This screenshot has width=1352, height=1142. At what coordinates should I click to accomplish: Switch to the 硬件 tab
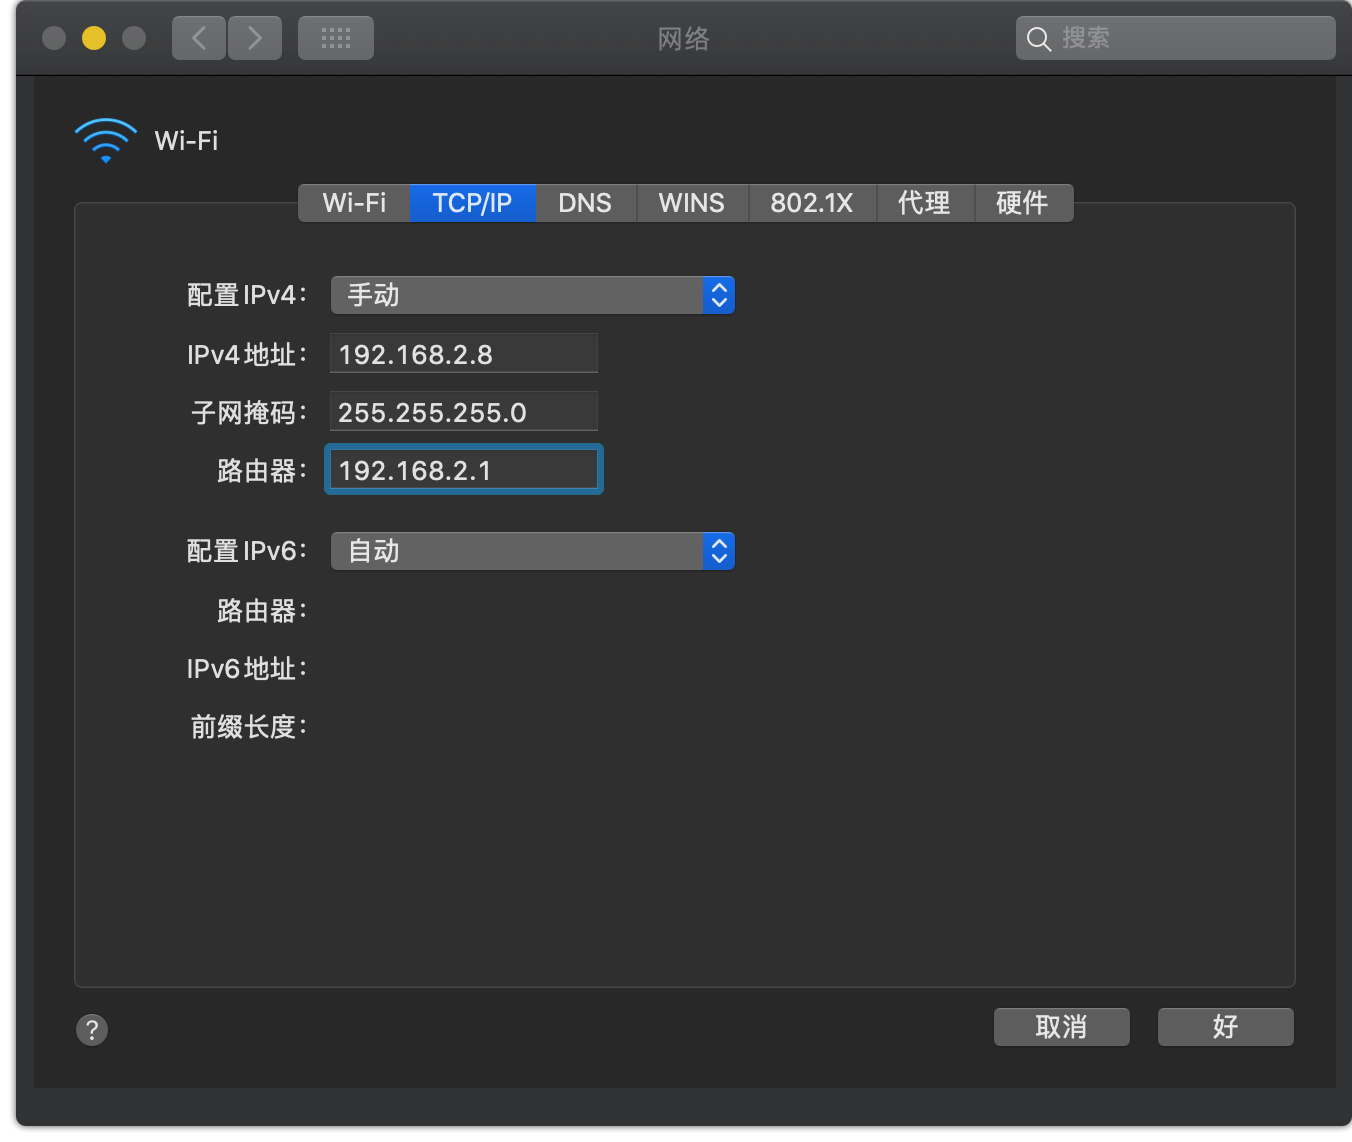point(1023,203)
